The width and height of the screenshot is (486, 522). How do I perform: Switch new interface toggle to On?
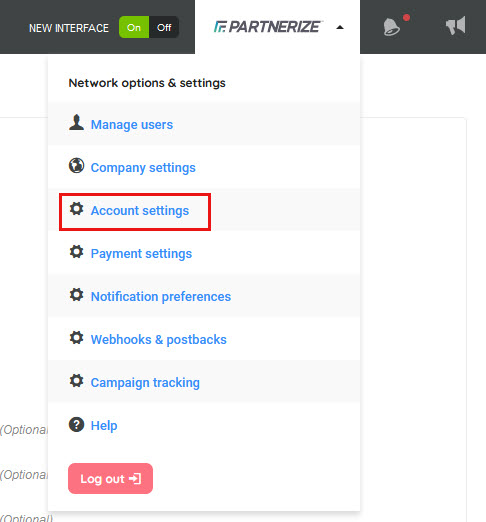(x=134, y=27)
